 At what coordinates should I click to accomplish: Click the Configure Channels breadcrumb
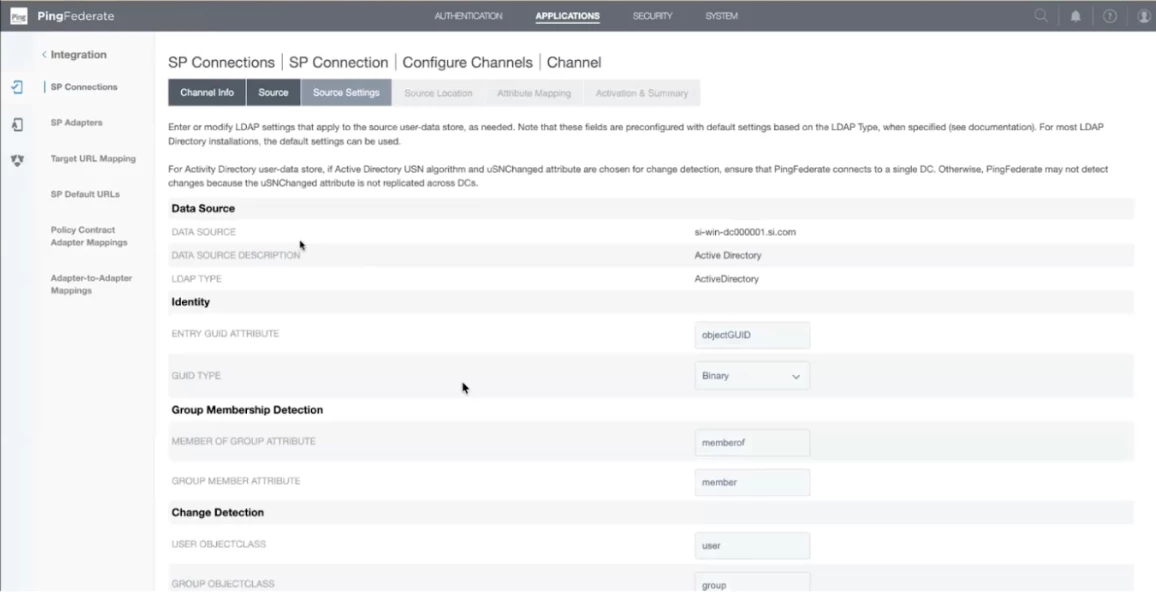click(467, 63)
